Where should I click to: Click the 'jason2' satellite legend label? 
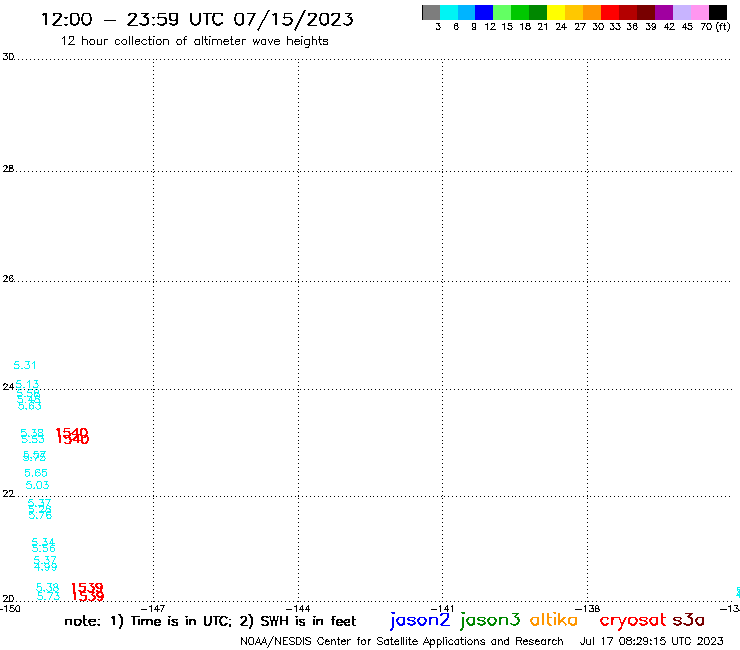[x=420, y=620]
